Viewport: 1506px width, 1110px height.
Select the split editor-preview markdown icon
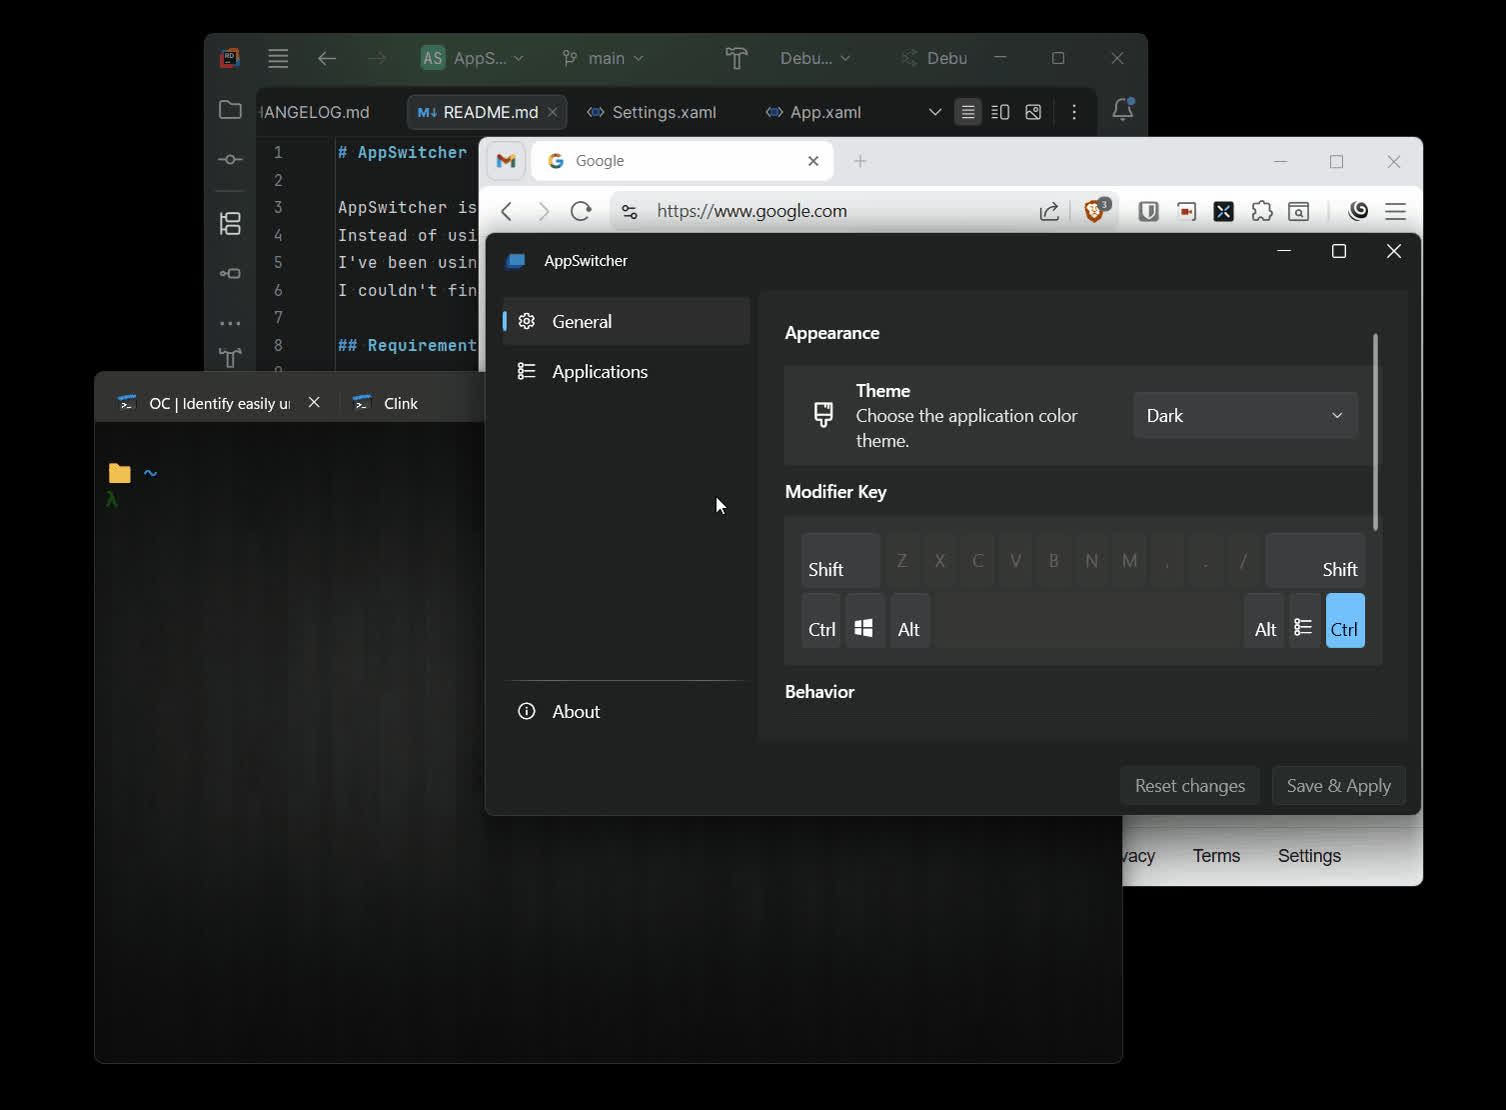click(1000, 112)
